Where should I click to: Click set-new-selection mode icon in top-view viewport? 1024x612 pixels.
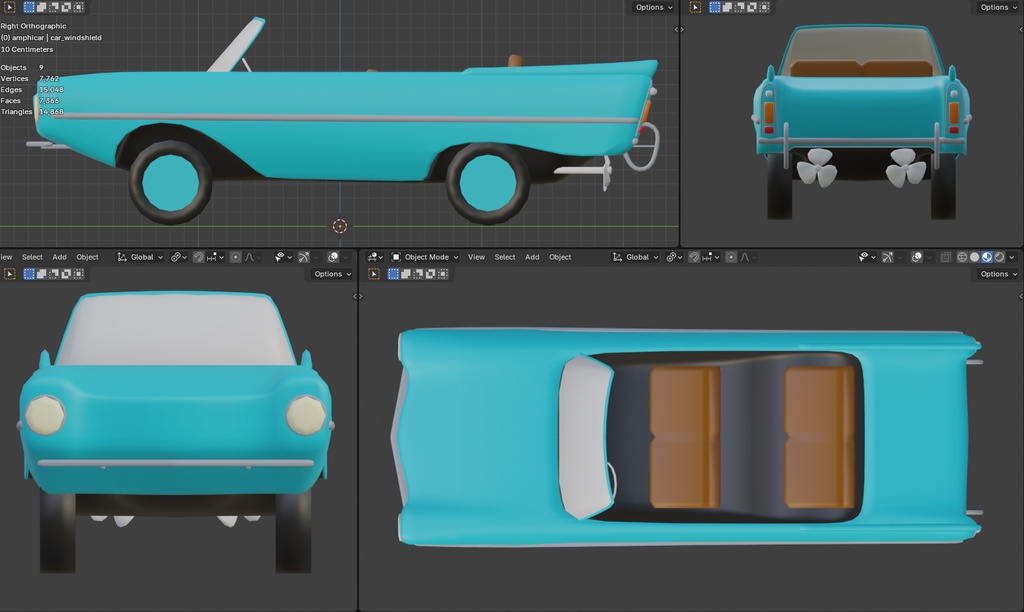[393, 274]
